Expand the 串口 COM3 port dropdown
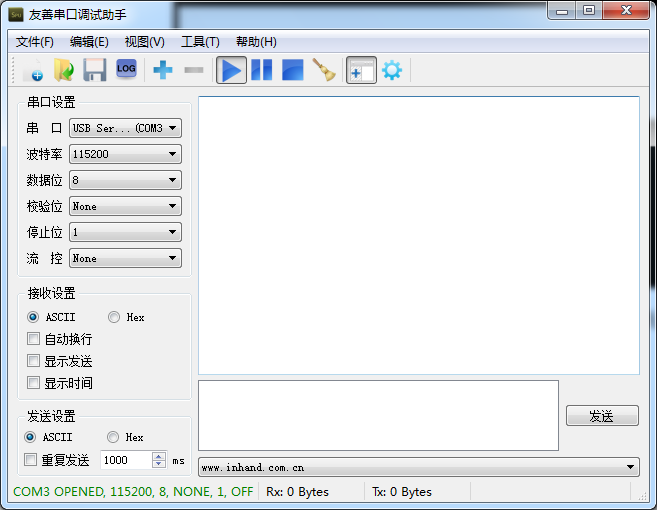The height and width of the screenshot is (510, 657). (125, 128)
